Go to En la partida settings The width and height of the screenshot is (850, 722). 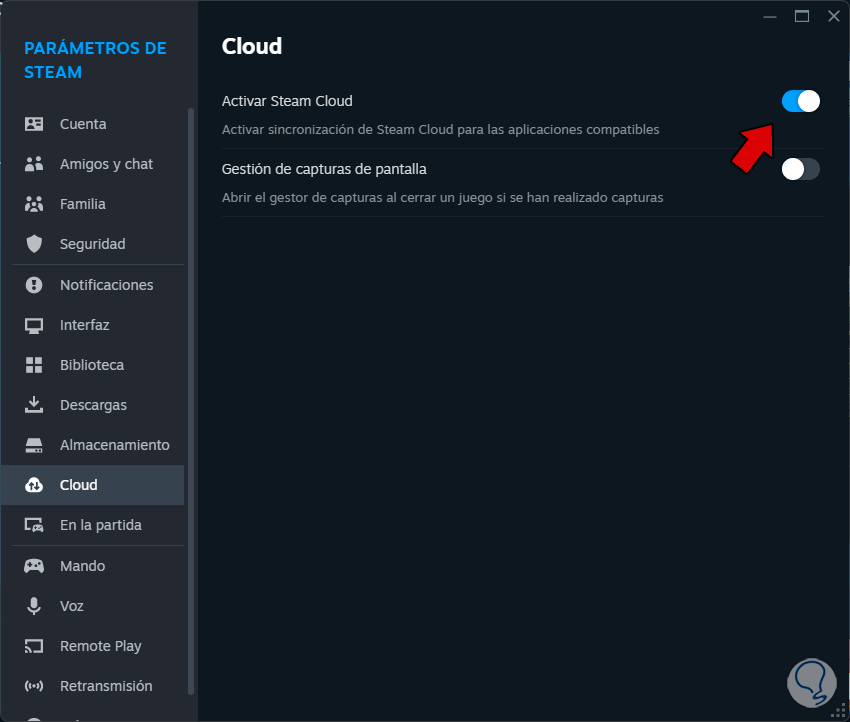tap(100, 525)
